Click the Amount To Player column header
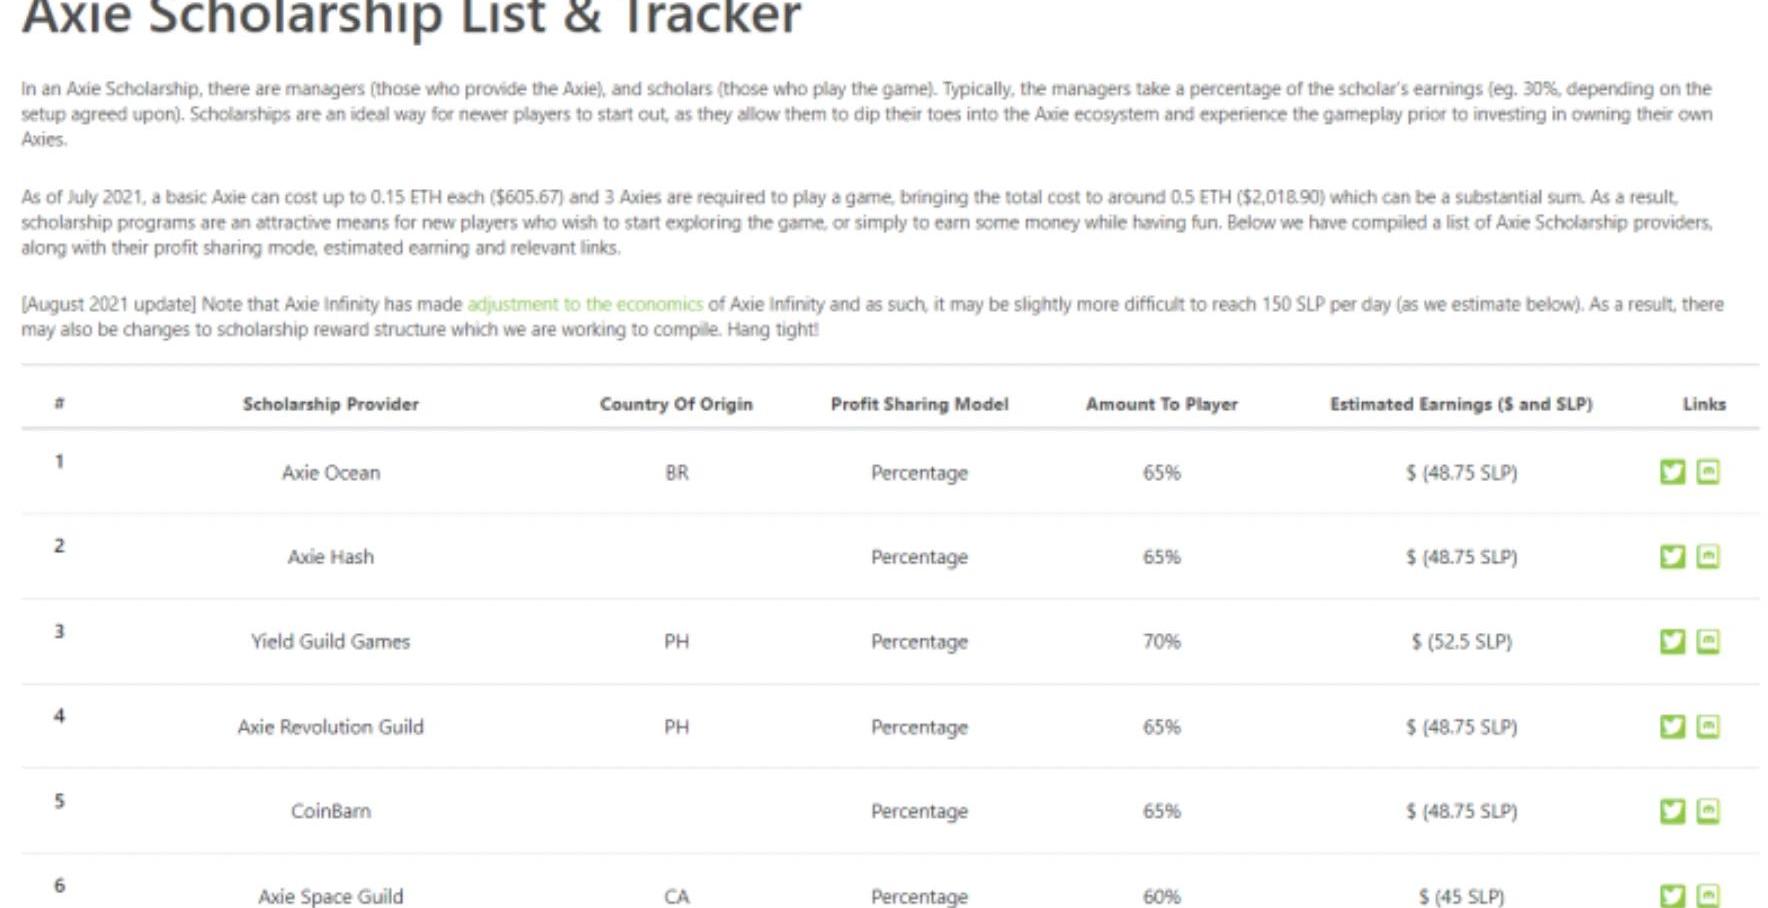The image size is (1768, 908). click(1161, 404)
